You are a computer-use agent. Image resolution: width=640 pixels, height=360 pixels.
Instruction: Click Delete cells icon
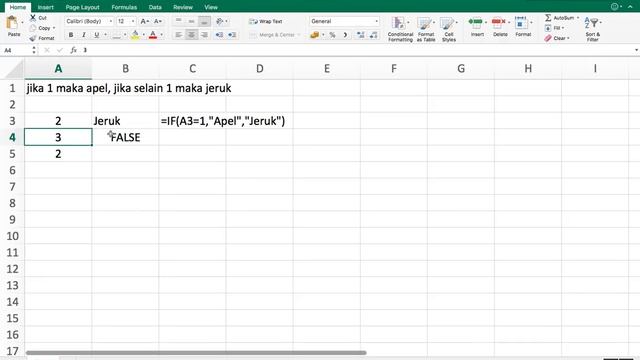tap(498, 22)
